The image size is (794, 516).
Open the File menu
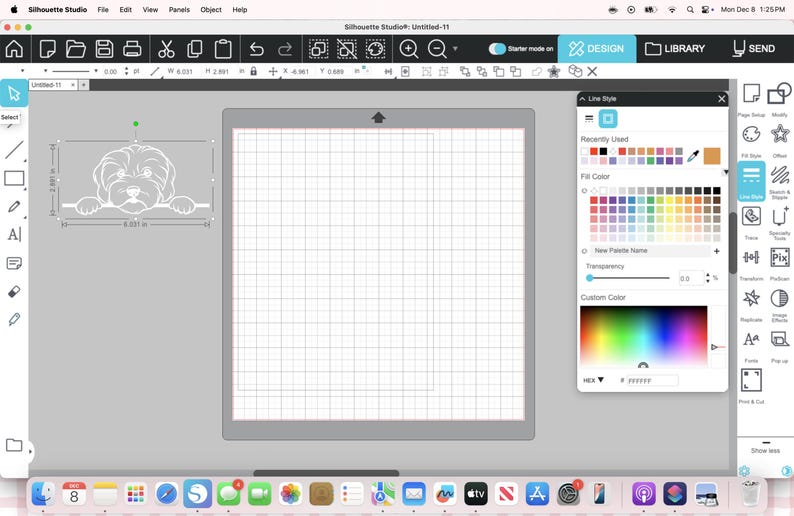(x=103, y=10)
